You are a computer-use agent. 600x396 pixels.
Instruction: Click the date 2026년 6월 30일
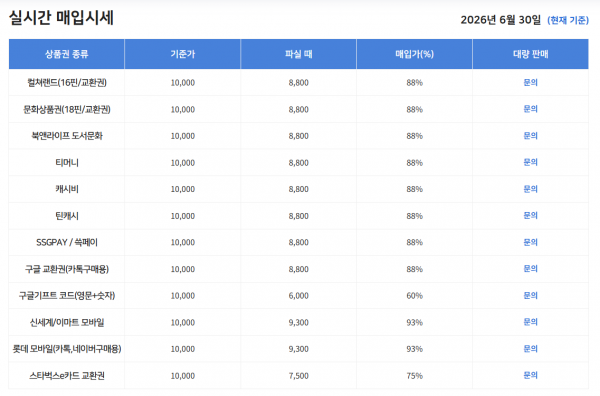[x=501, y=20]
